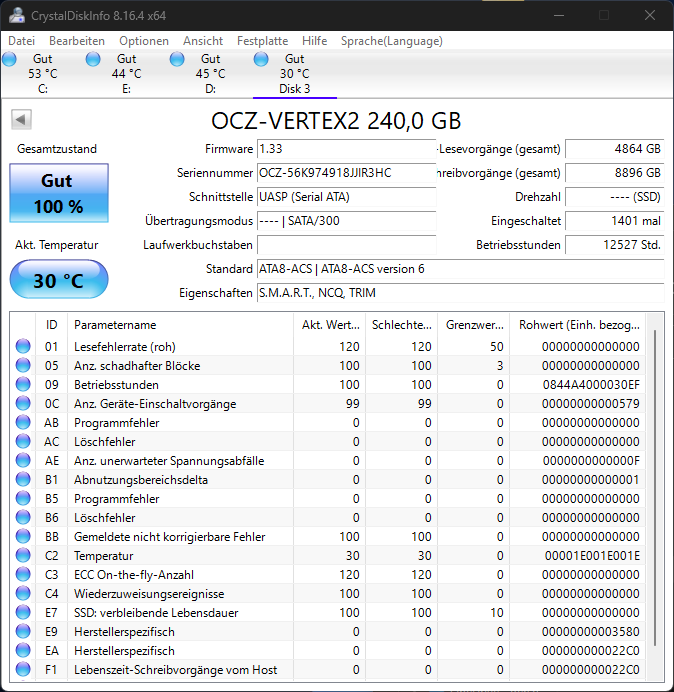Image resolution: width=674 pixels, height=692 pixels.
Task: Select the E: drive tab at 44 °C
Action: tap(126, 74)
